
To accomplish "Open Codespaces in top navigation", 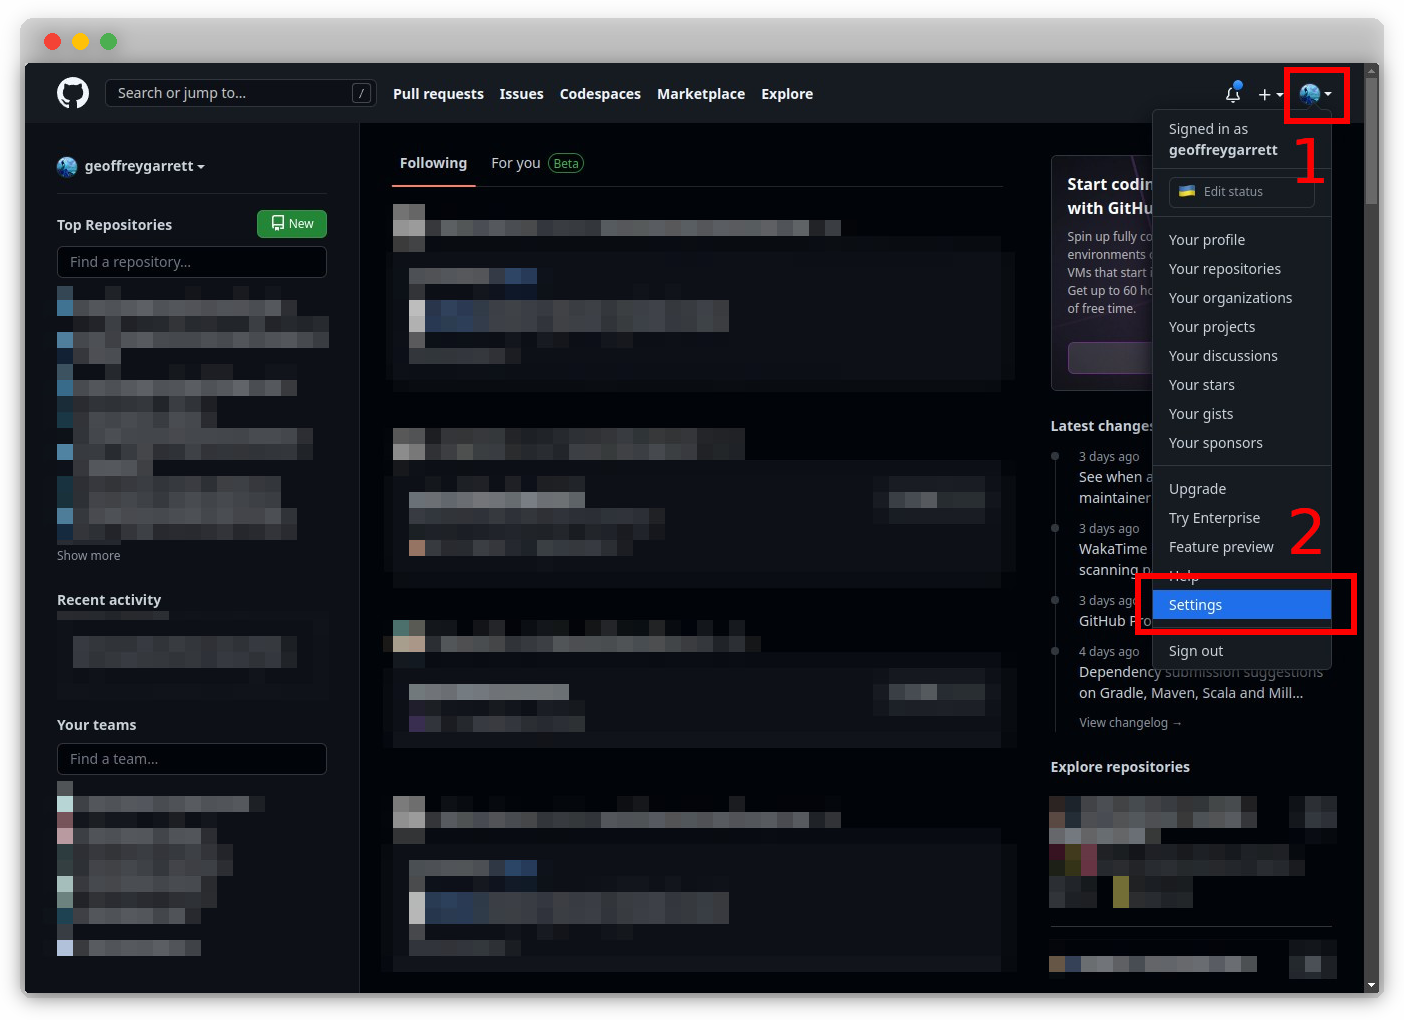I will coord(600,94).
